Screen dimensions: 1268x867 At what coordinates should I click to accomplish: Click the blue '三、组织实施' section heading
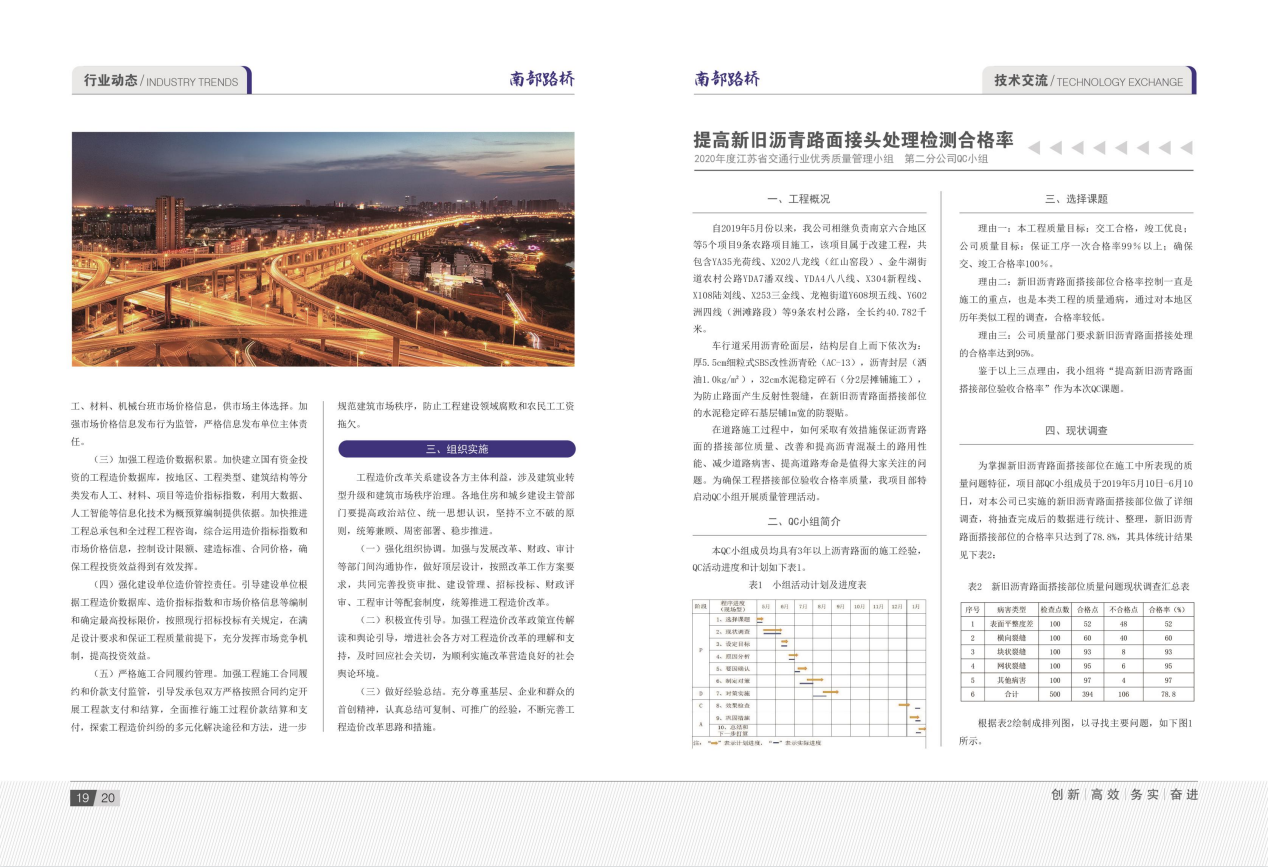455,449
